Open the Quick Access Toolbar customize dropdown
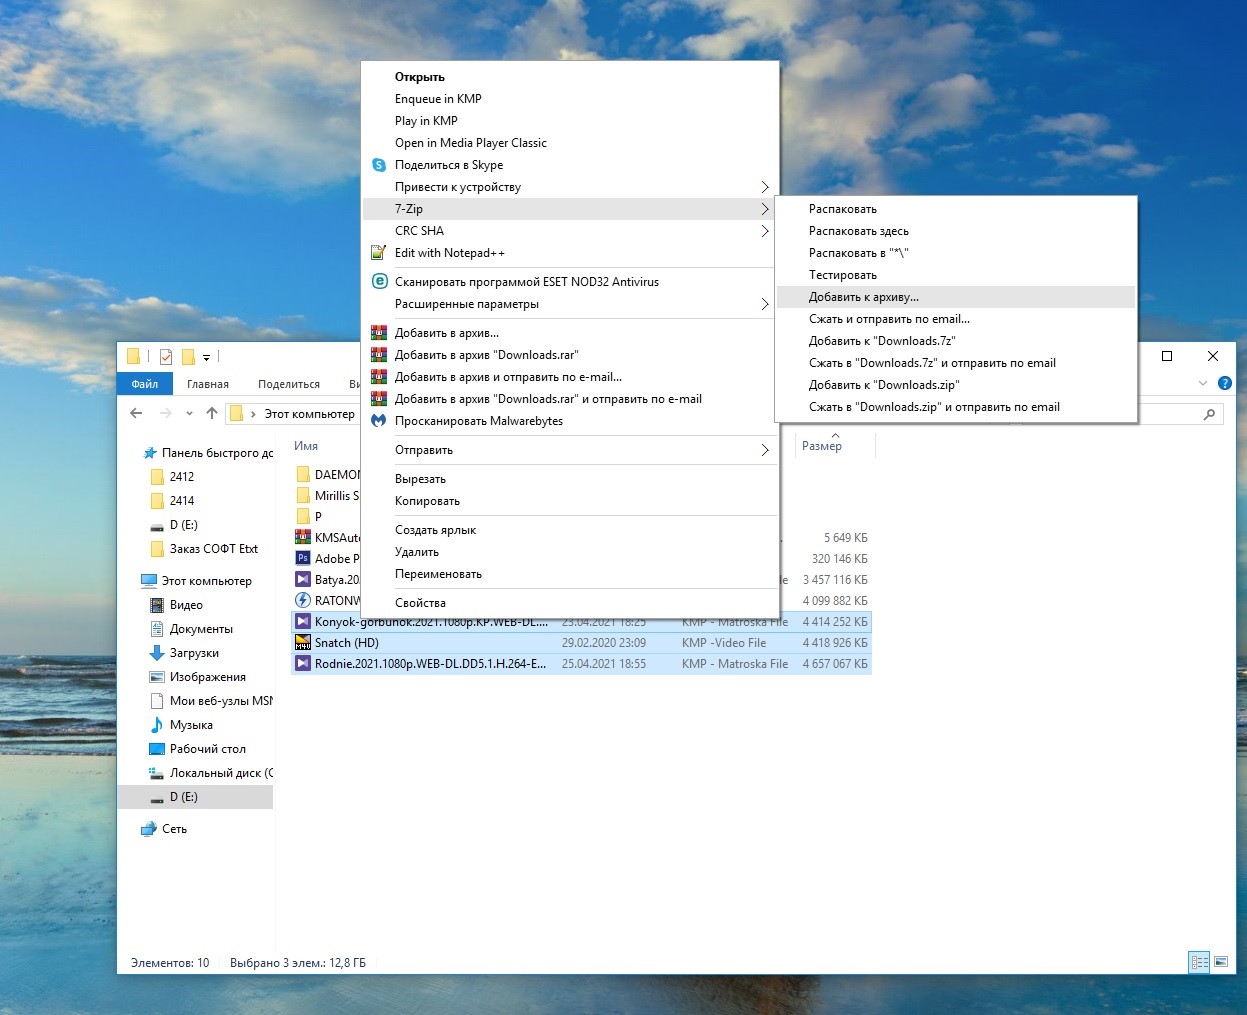Screen dimensions: 1247x1015 207,357
